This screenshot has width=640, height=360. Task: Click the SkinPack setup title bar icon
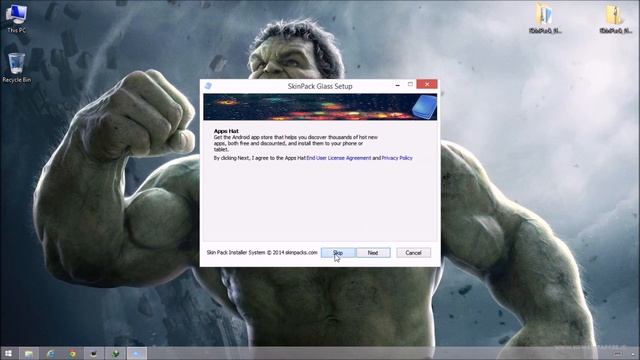pos(208,86)
